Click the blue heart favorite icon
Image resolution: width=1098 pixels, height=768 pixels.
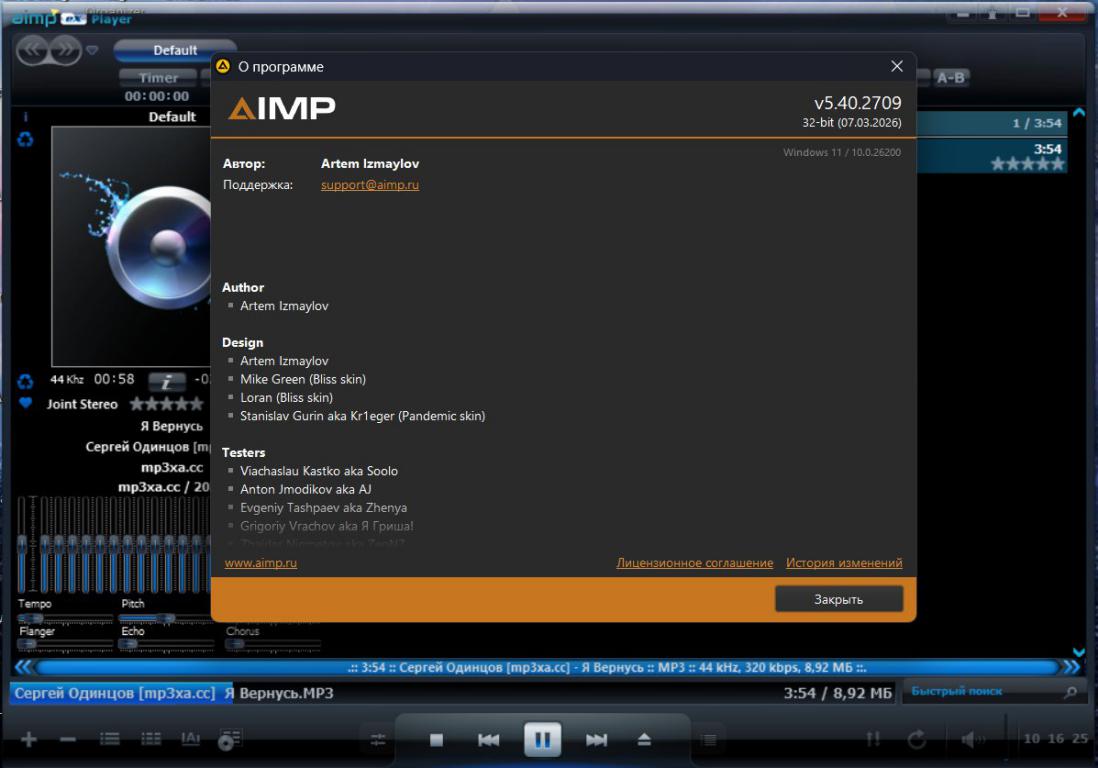[x=26, y=403]
